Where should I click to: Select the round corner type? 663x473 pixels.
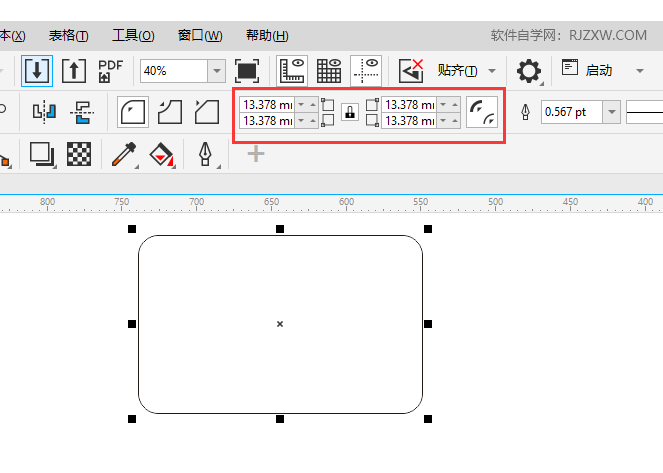132,112
